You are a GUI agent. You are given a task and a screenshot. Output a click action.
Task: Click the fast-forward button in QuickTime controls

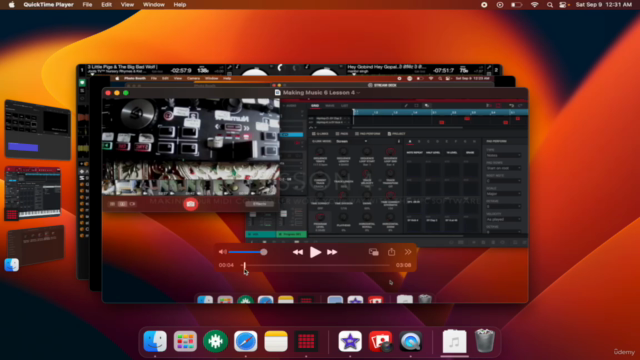[332, 252]
